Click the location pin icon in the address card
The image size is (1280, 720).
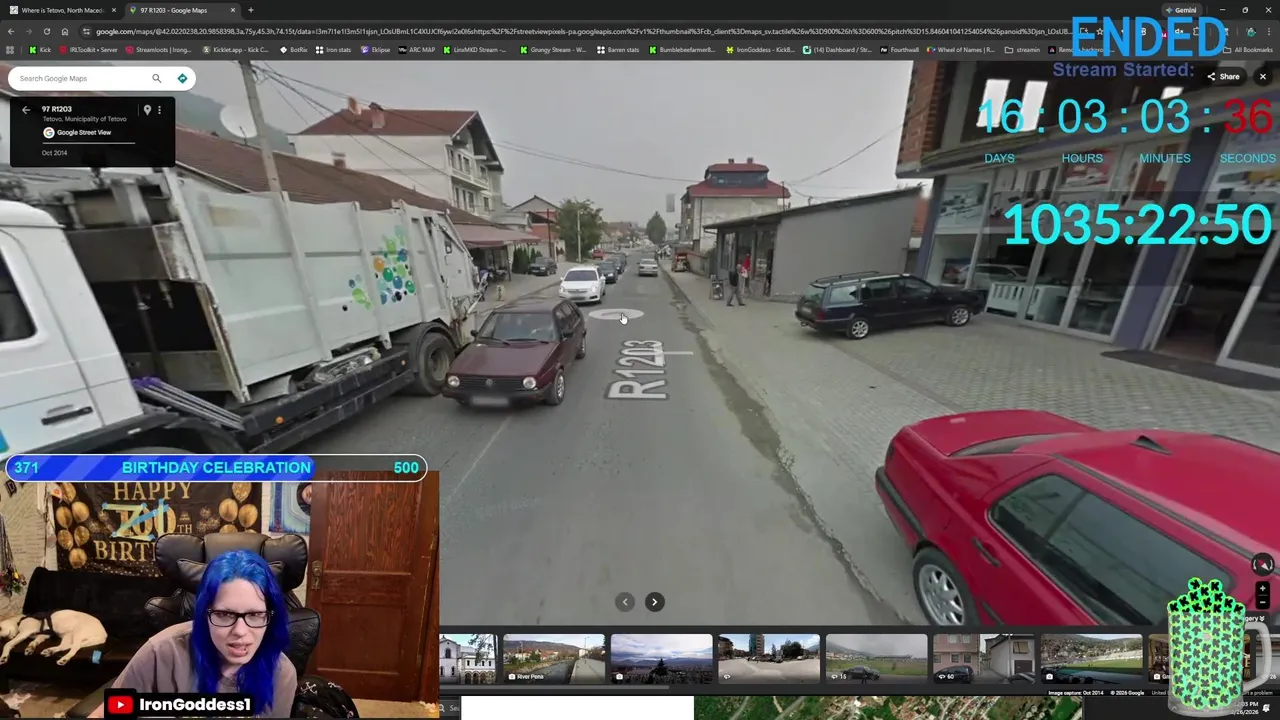pyautogui.click(x=147, y=110)
